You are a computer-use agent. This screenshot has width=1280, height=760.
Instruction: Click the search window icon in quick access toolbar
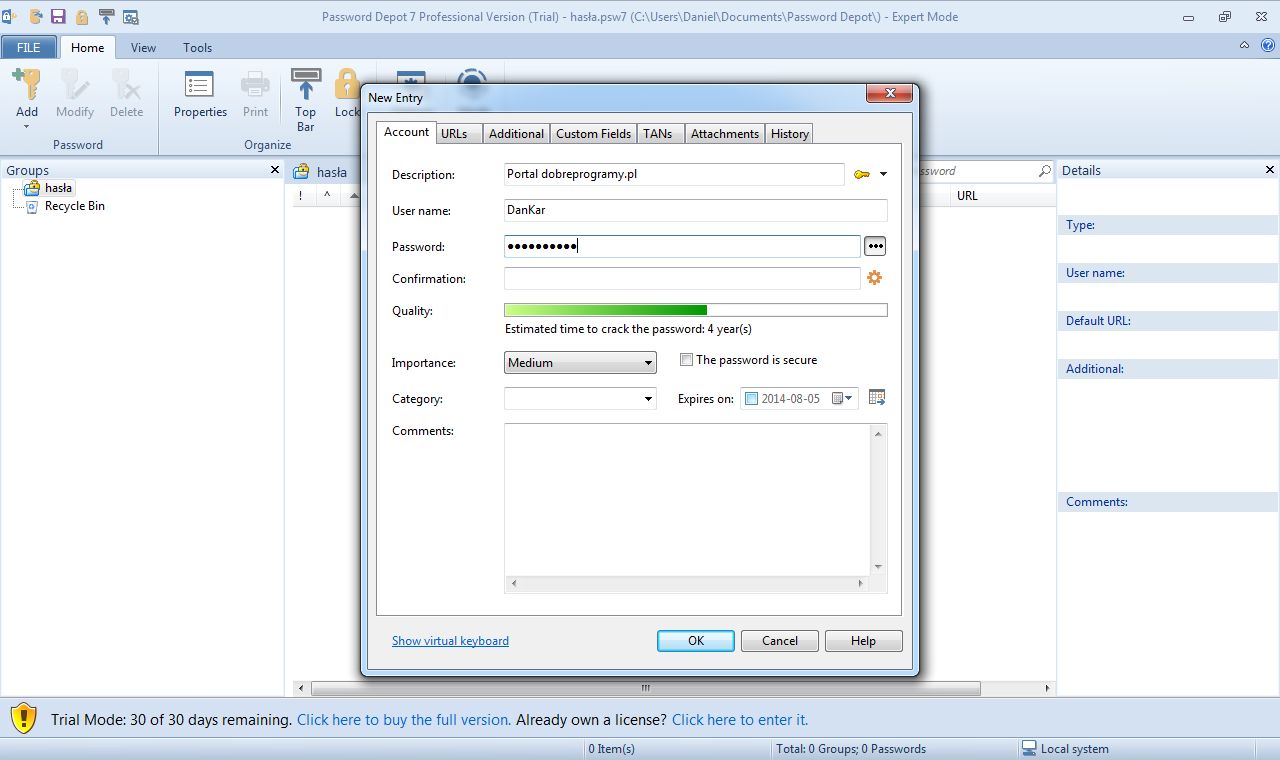130,17
